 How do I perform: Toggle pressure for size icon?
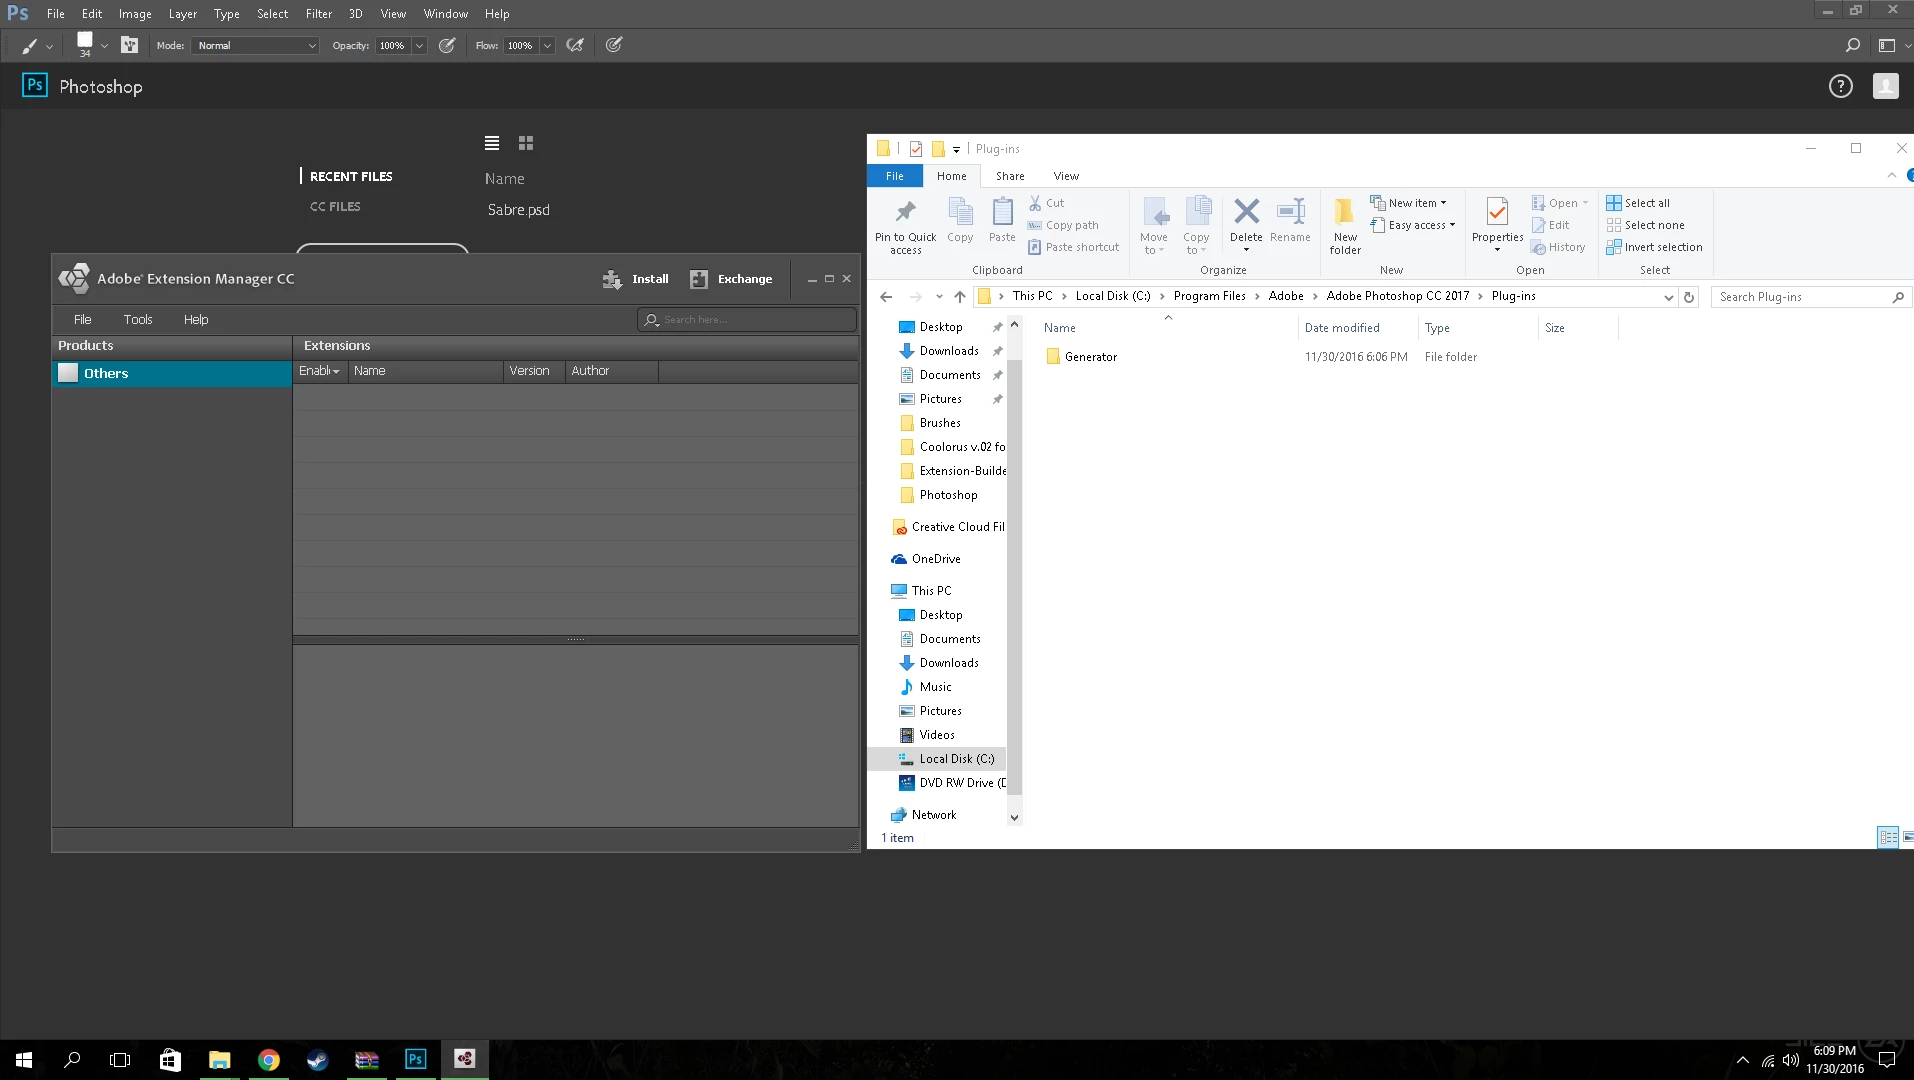pyautogui.click(x=614, y=45)
